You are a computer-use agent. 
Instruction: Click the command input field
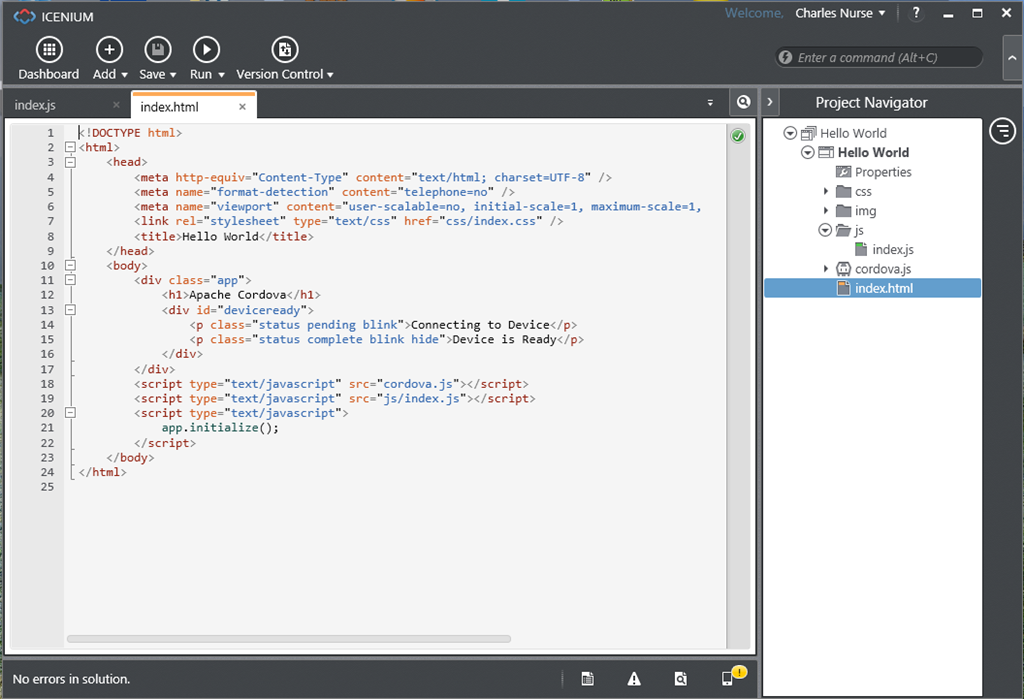click(879, 57)
